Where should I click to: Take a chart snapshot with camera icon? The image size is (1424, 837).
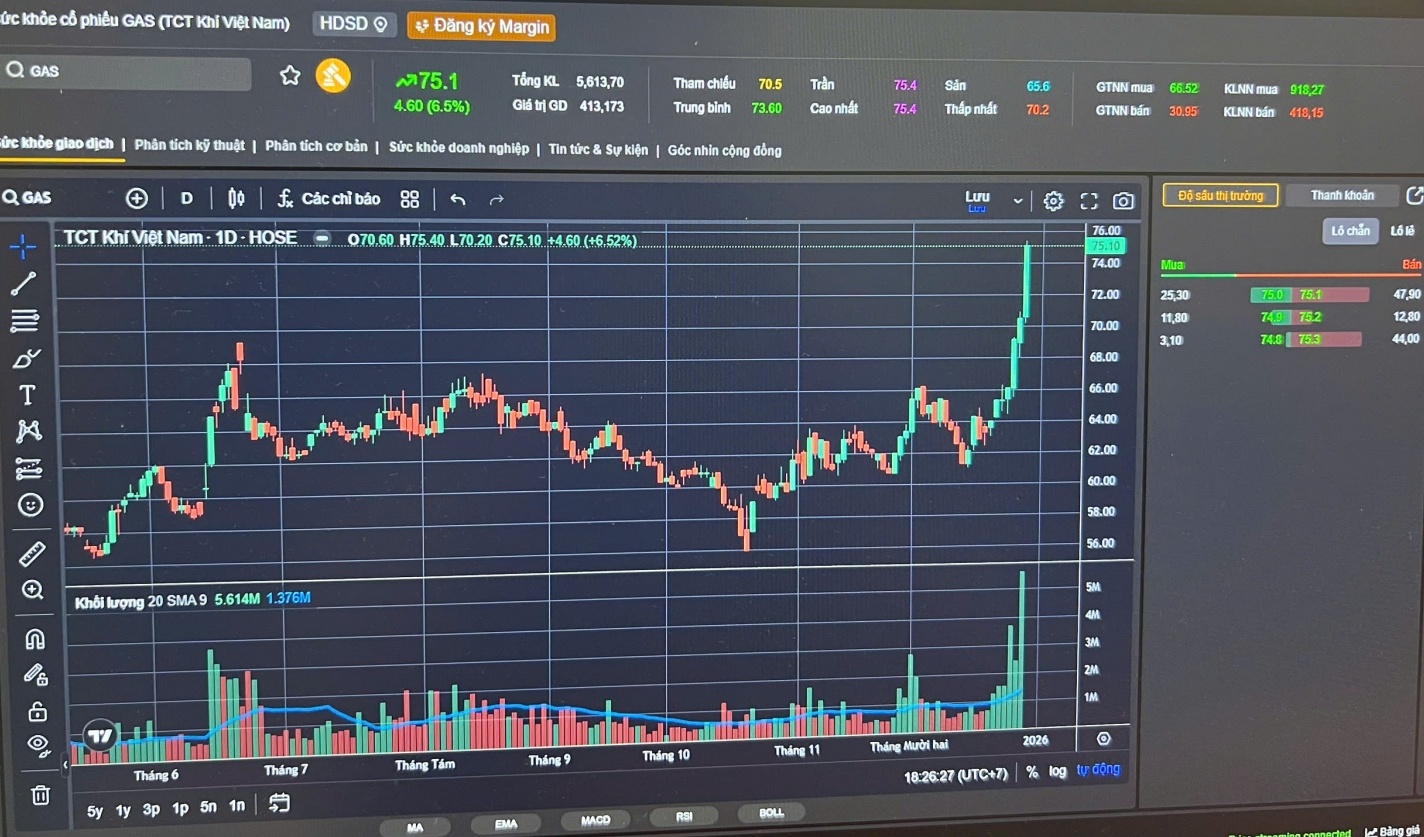pos(1124,199)
